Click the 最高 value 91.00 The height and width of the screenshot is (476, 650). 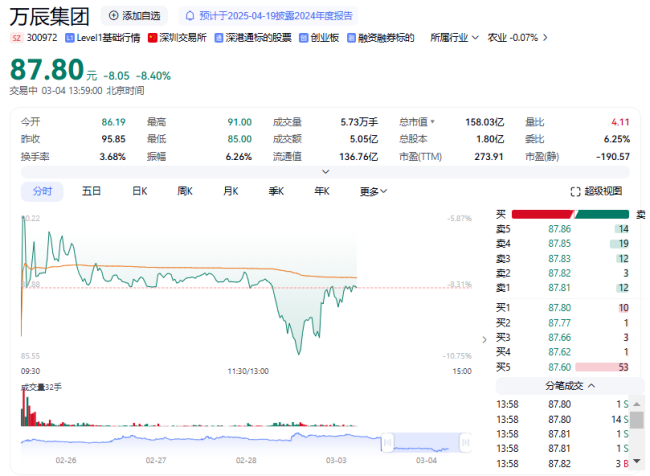pyautogui.click(x=240, y=122)
